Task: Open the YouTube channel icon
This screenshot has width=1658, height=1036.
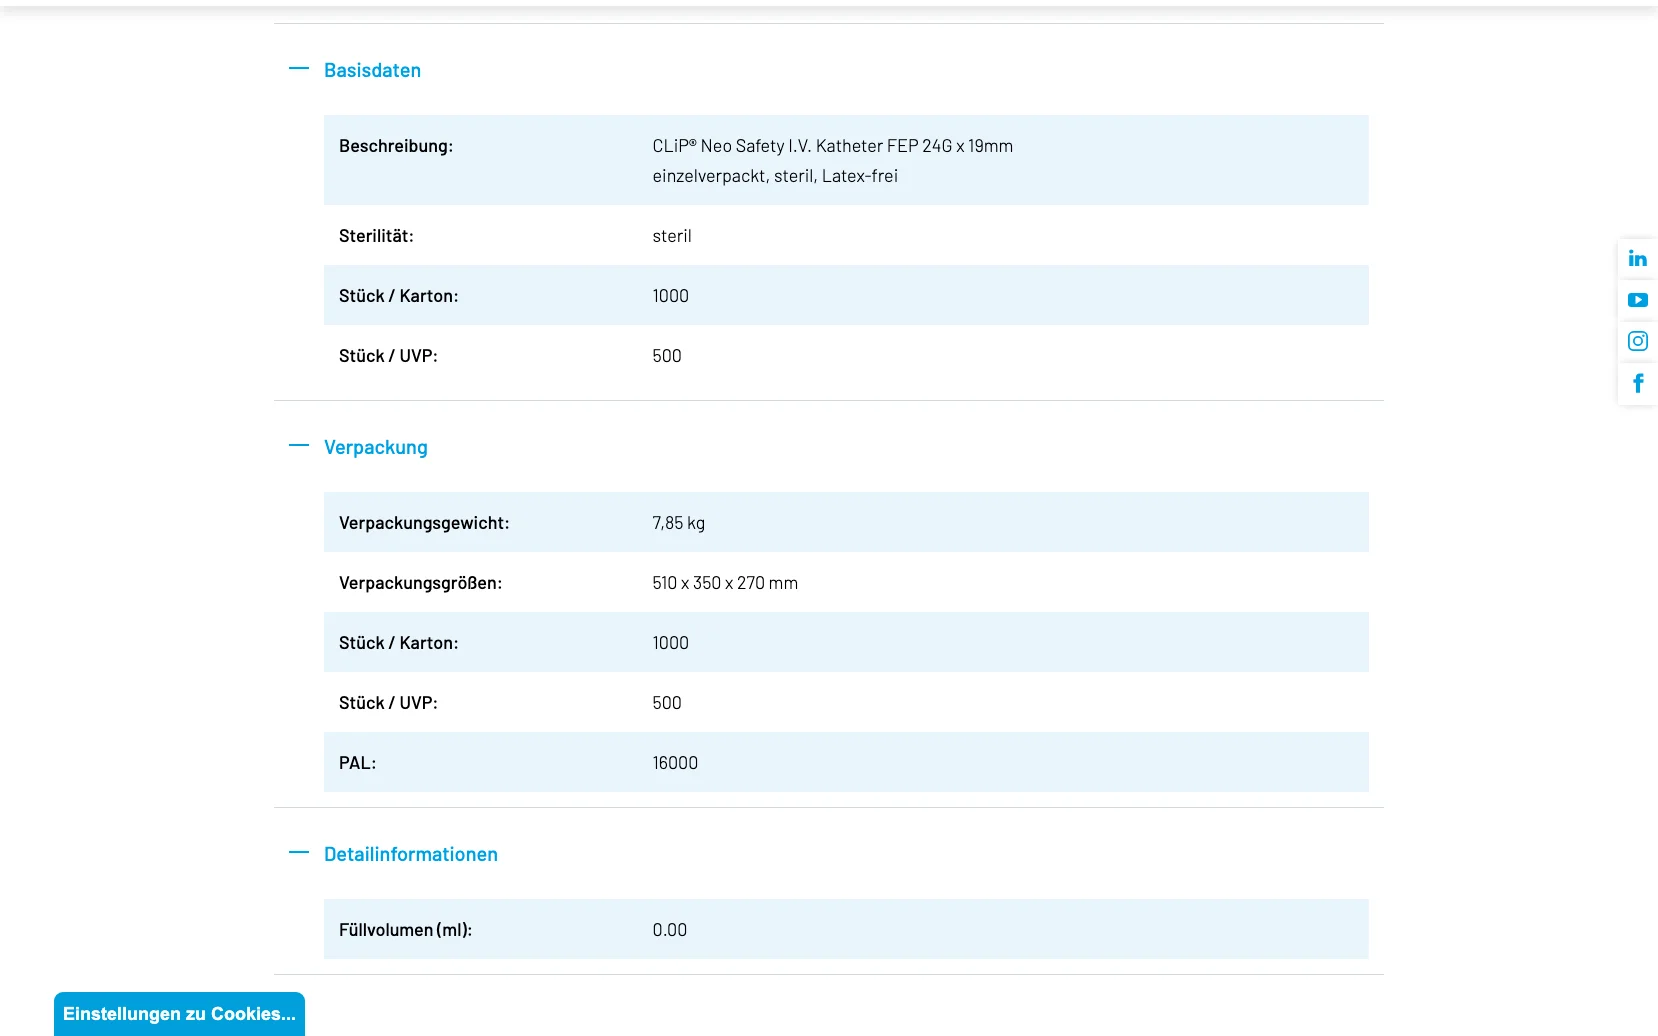Action: 1637,300
